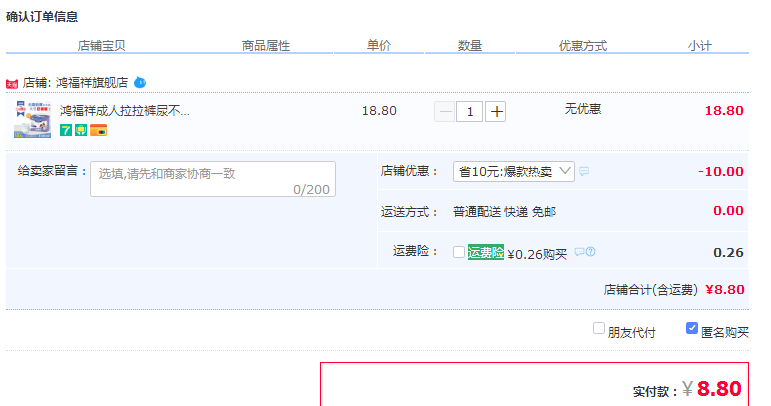Image resolution: width=771 pixels, height=406 pixels.
Task: Click the 小计 column header
Action: (699, 46)
